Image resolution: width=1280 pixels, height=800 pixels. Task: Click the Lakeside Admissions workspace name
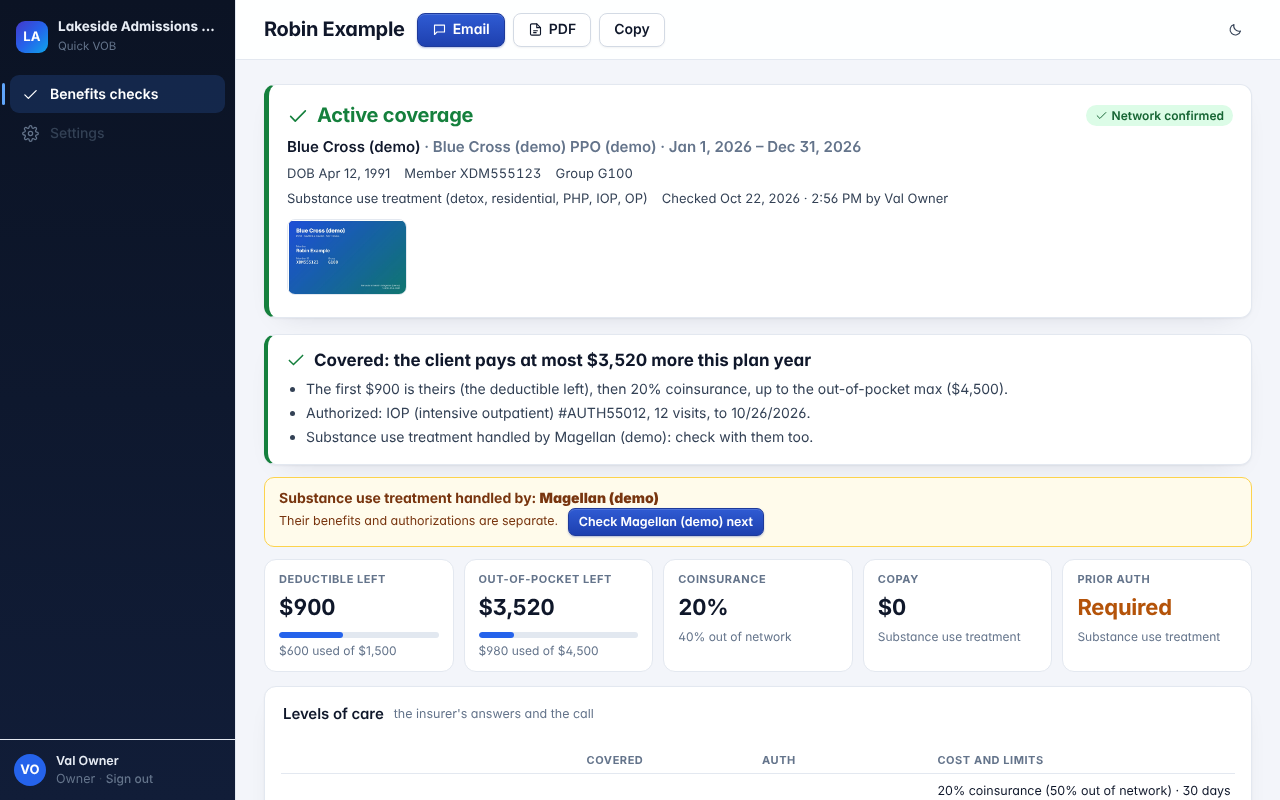(136, 27)
